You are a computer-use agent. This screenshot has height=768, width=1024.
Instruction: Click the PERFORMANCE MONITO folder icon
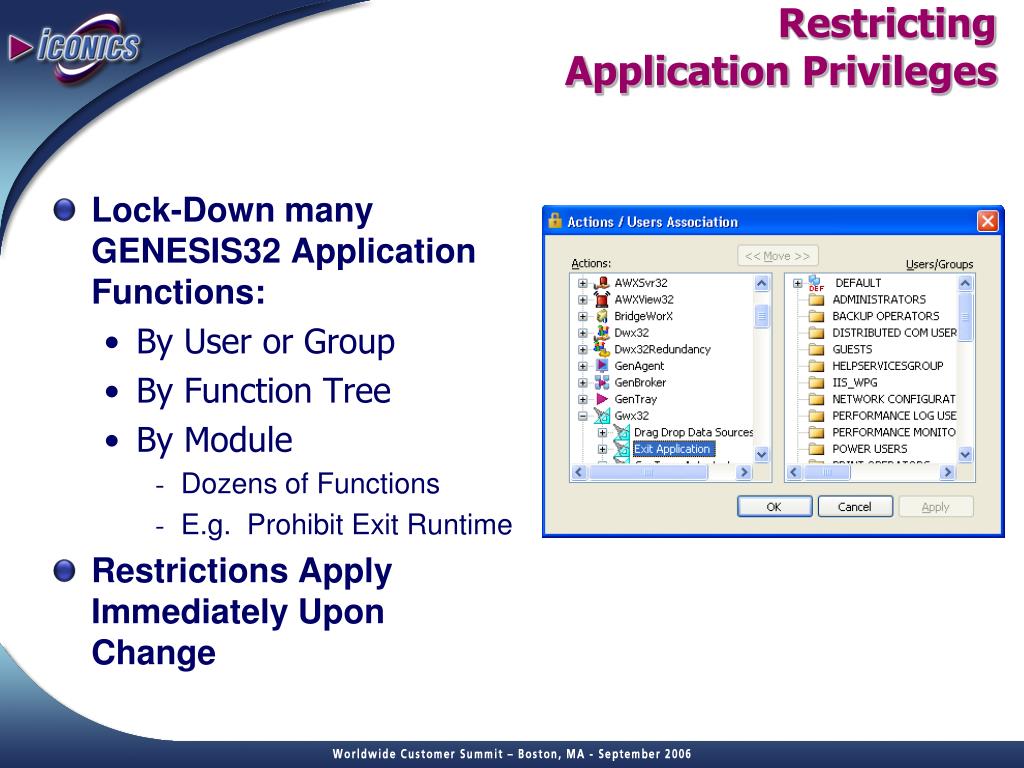click(816, 432)
